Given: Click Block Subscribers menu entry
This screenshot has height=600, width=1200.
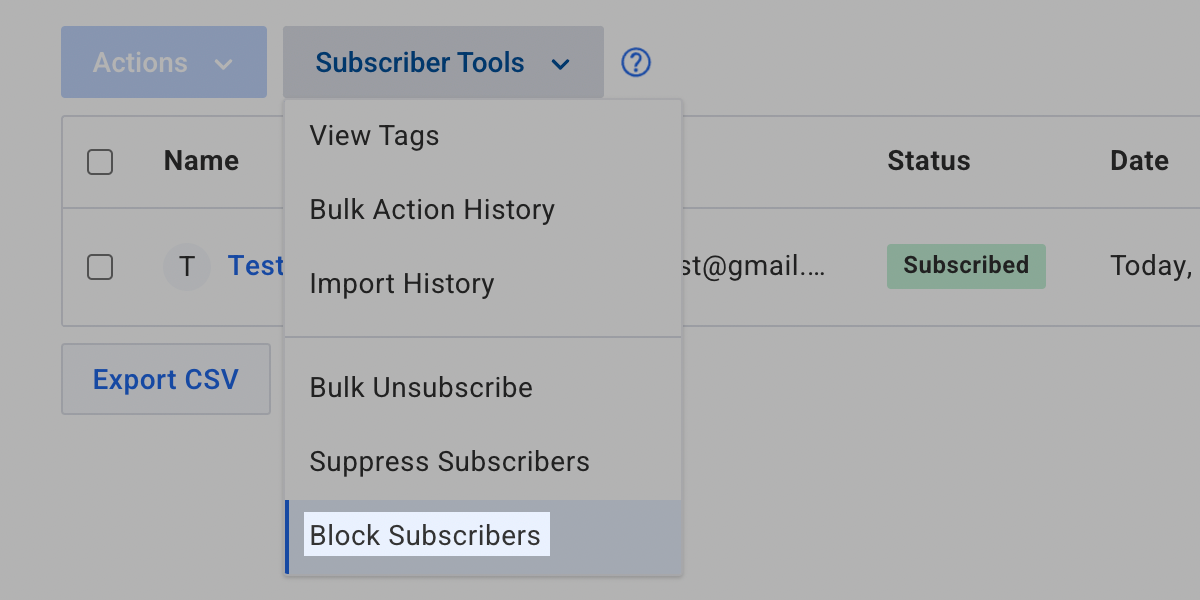Looking at the screenshot, I should 425,536.
